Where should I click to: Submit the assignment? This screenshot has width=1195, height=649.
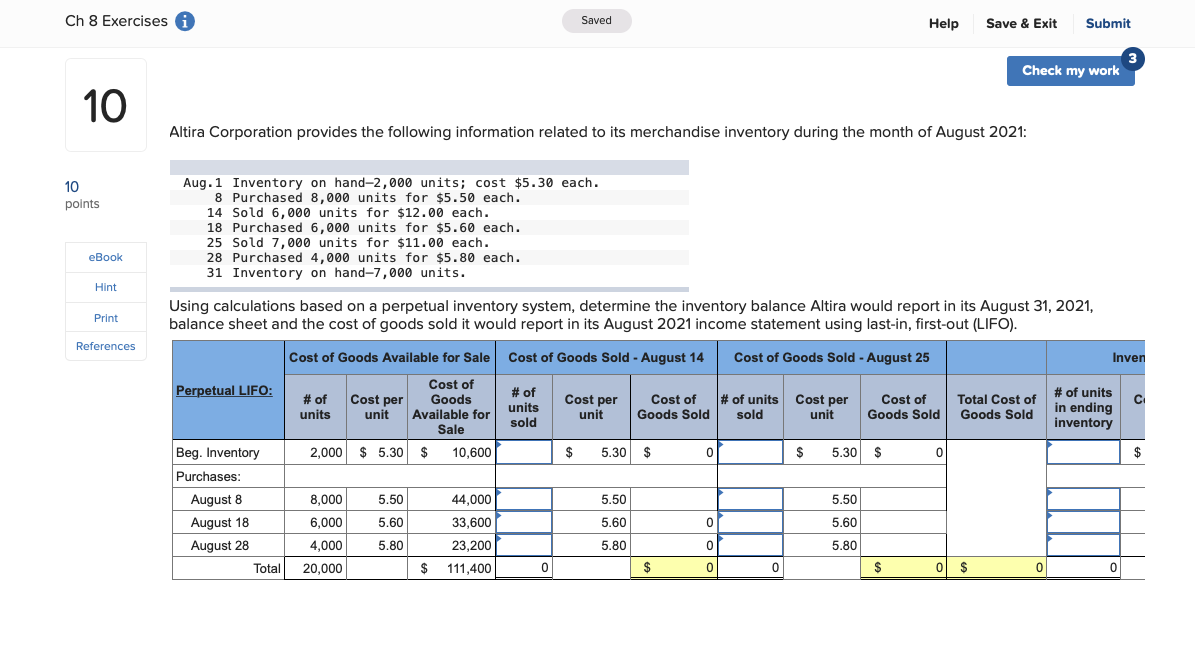tap(1107, 24)
